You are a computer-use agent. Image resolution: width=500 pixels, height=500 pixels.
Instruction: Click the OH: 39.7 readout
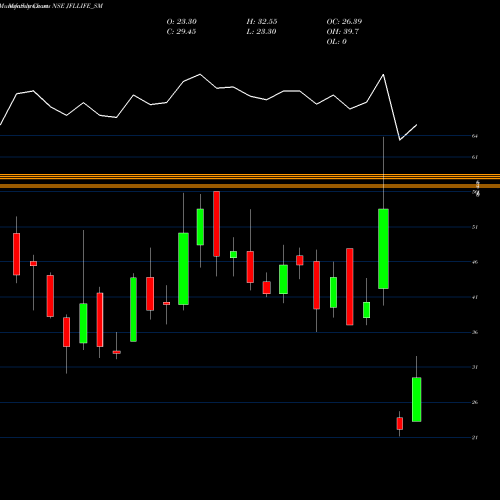tap(343, 32)
